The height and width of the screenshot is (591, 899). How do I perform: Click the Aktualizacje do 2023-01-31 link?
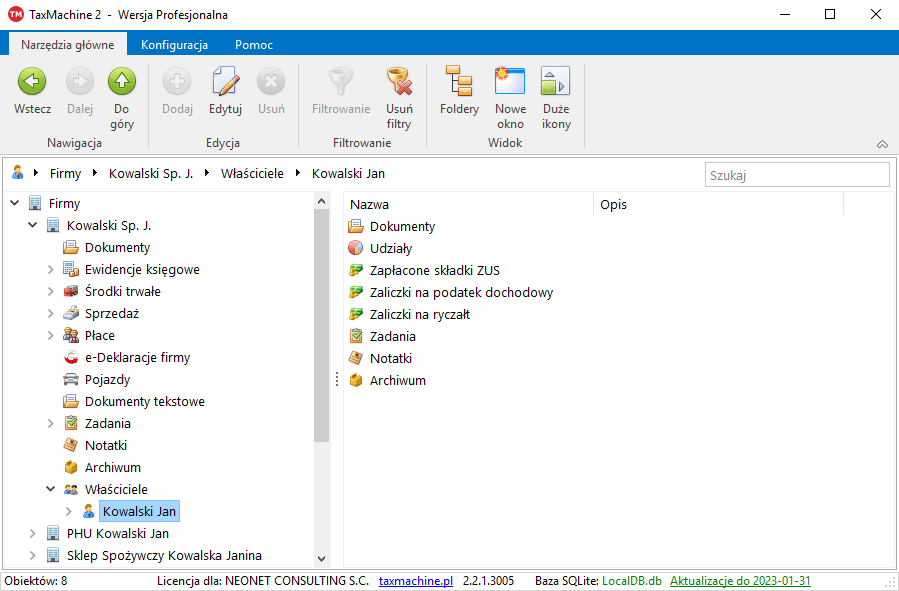[740, 581]
